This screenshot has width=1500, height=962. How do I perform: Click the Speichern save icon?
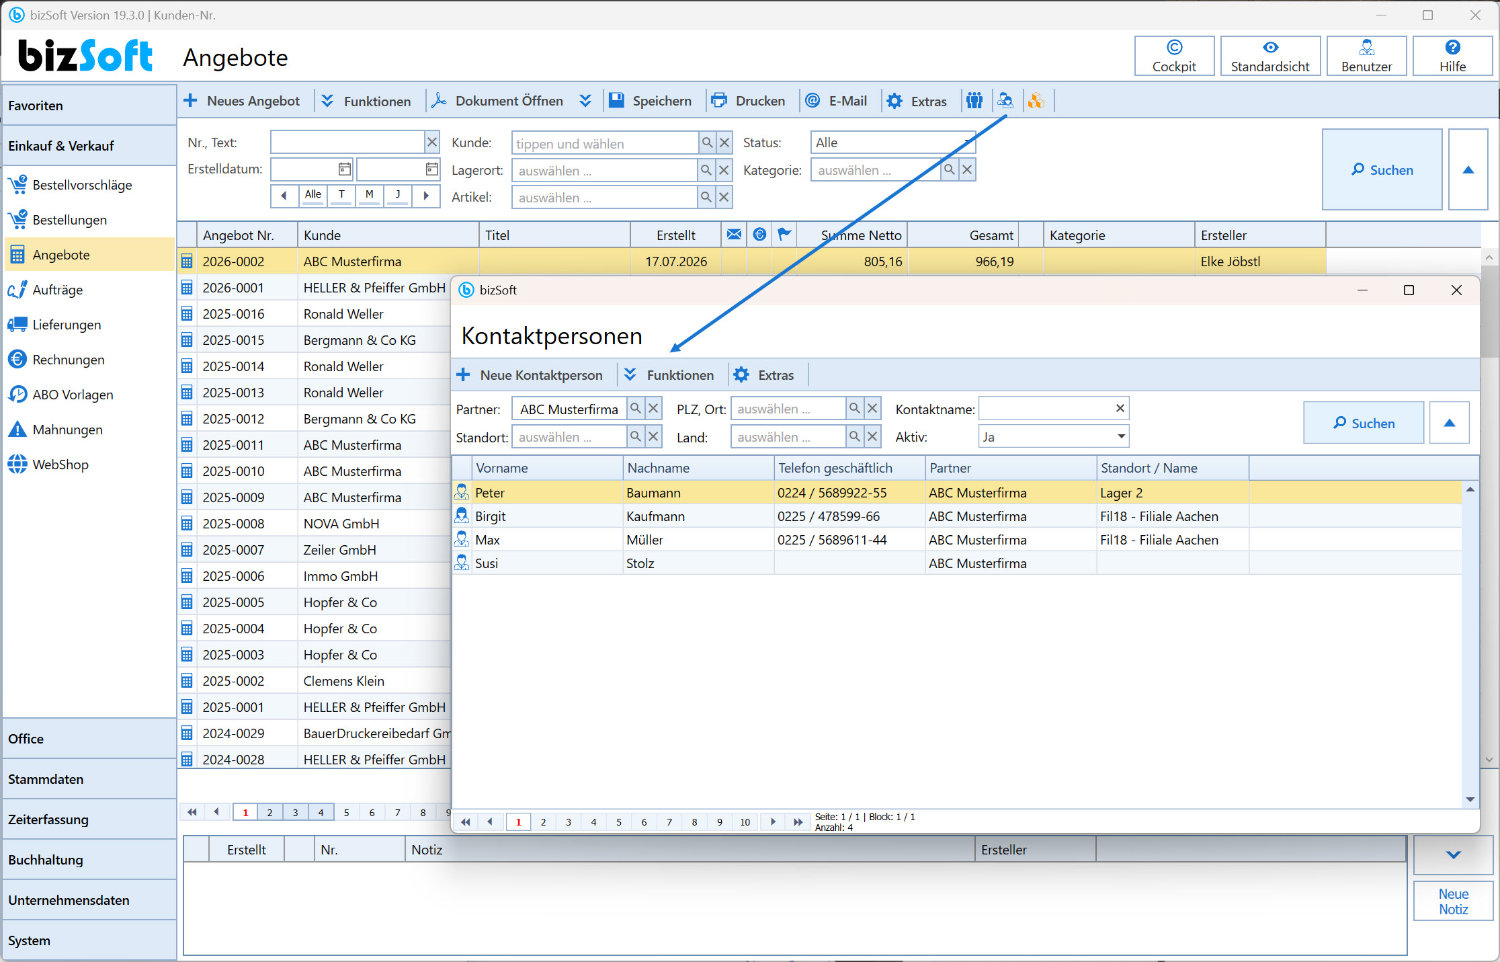click(616, 101)
